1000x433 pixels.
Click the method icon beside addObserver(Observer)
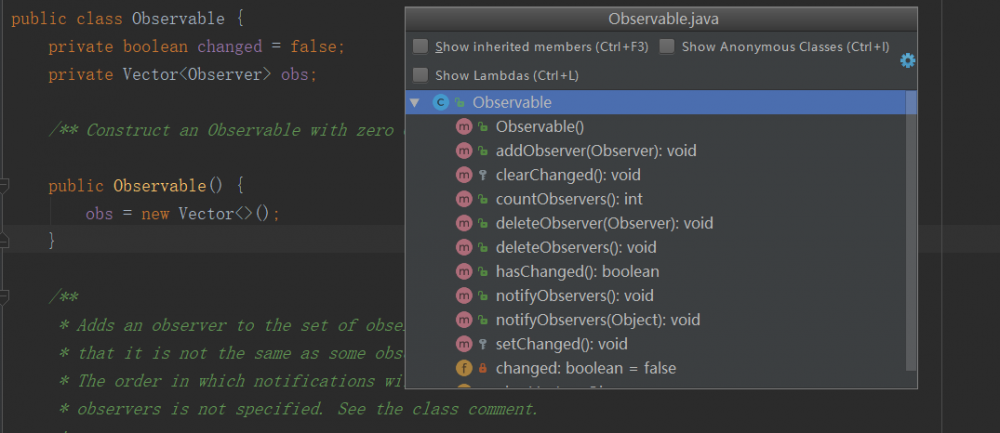click(463, 151)
